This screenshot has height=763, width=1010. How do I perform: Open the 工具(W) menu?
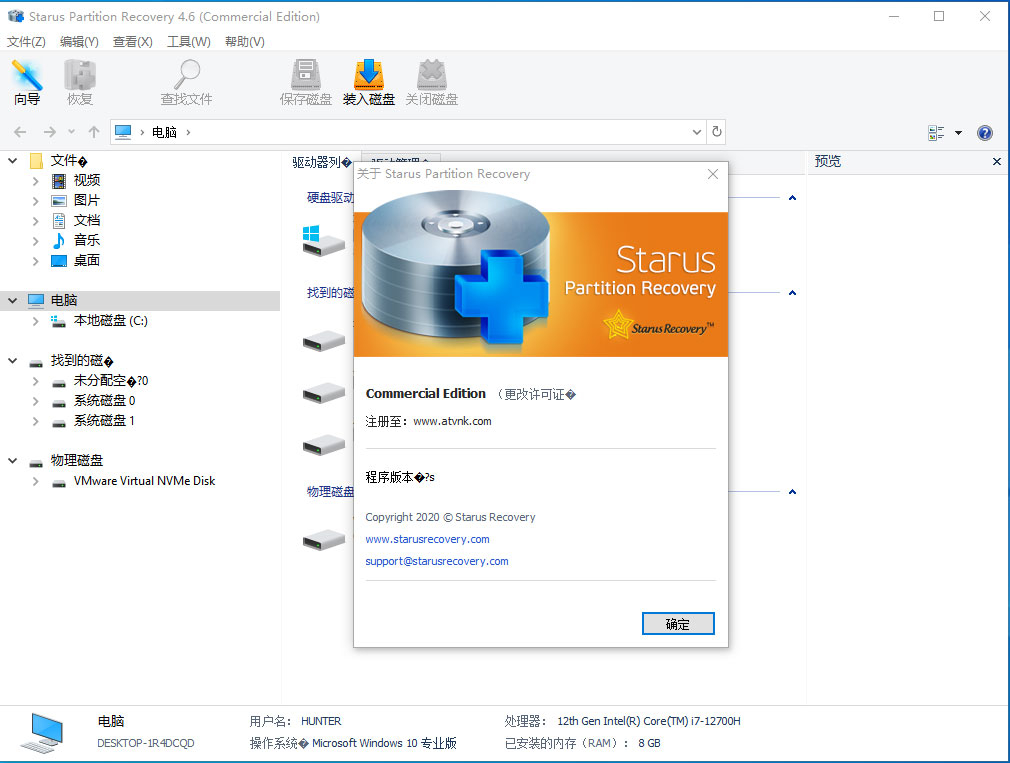click(x=188, y=42)
